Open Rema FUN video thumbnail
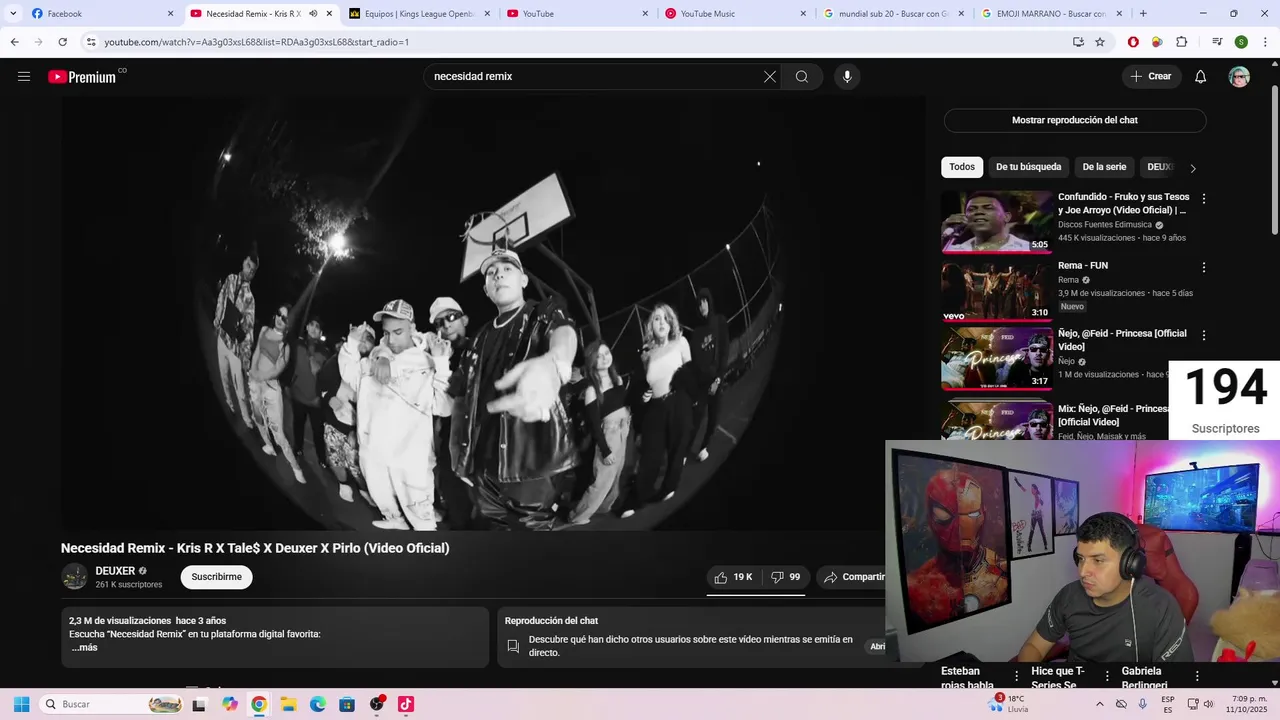This screenshot has width=1280, height=720. tap(997, 290)
